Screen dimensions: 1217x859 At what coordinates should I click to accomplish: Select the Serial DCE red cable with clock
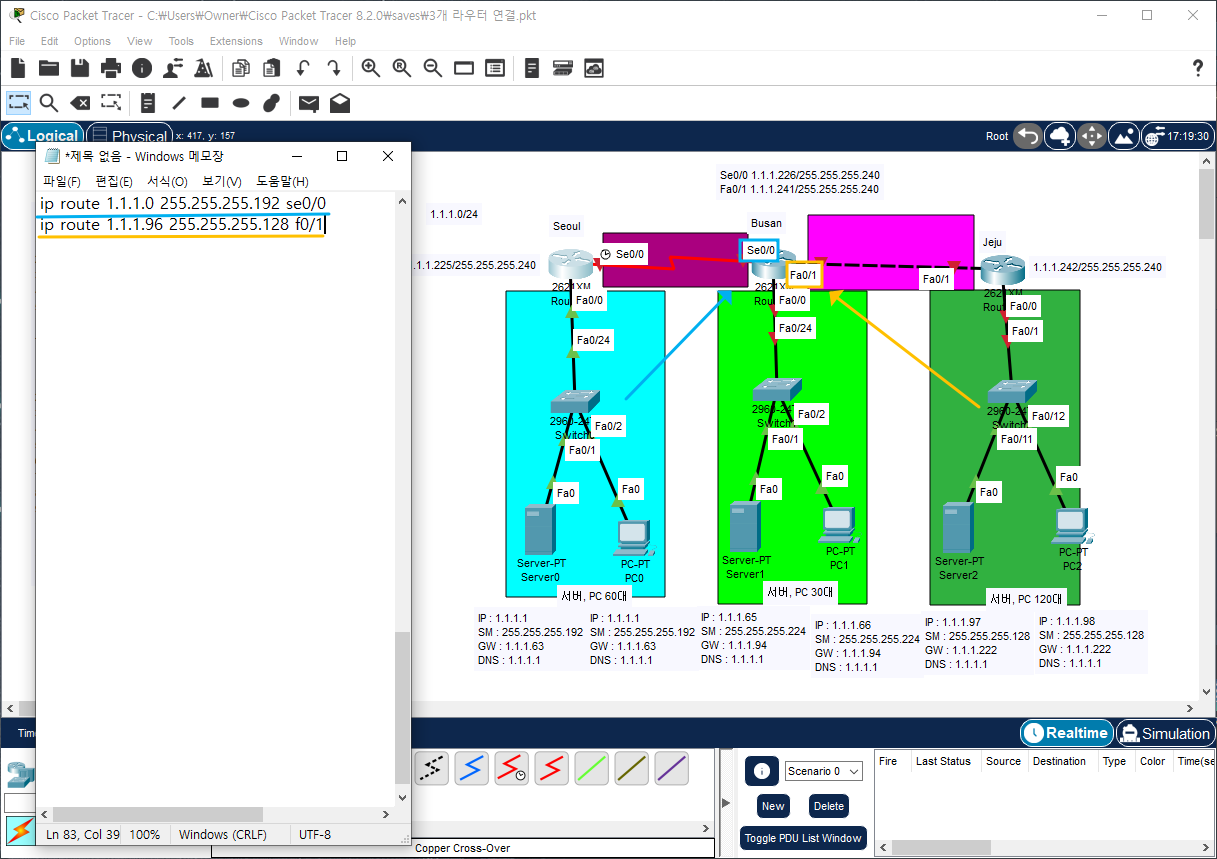(x=511, y=768)
